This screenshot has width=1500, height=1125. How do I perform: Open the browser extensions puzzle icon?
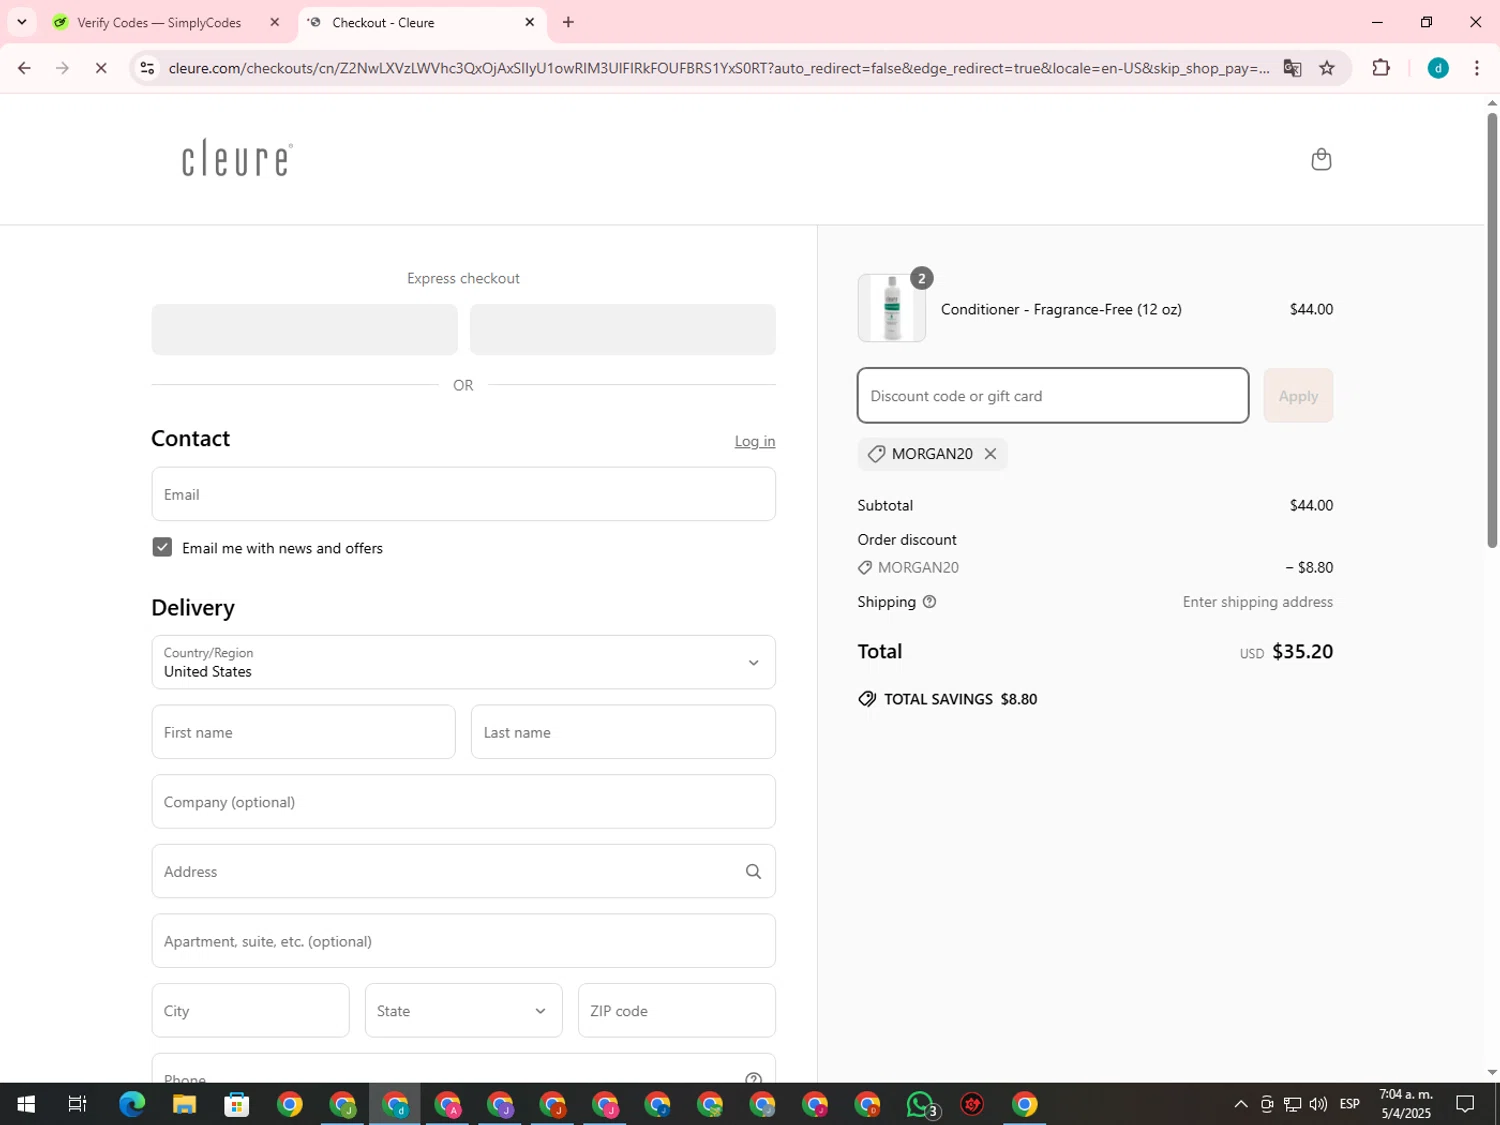[1381, 68]
